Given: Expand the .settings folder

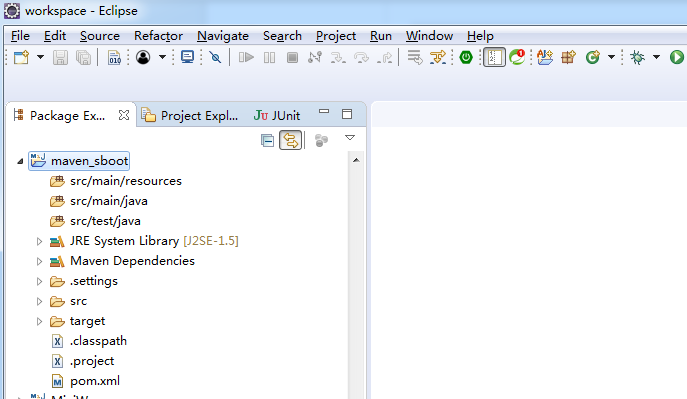Looking at the screenshot, I should point(39,282).
